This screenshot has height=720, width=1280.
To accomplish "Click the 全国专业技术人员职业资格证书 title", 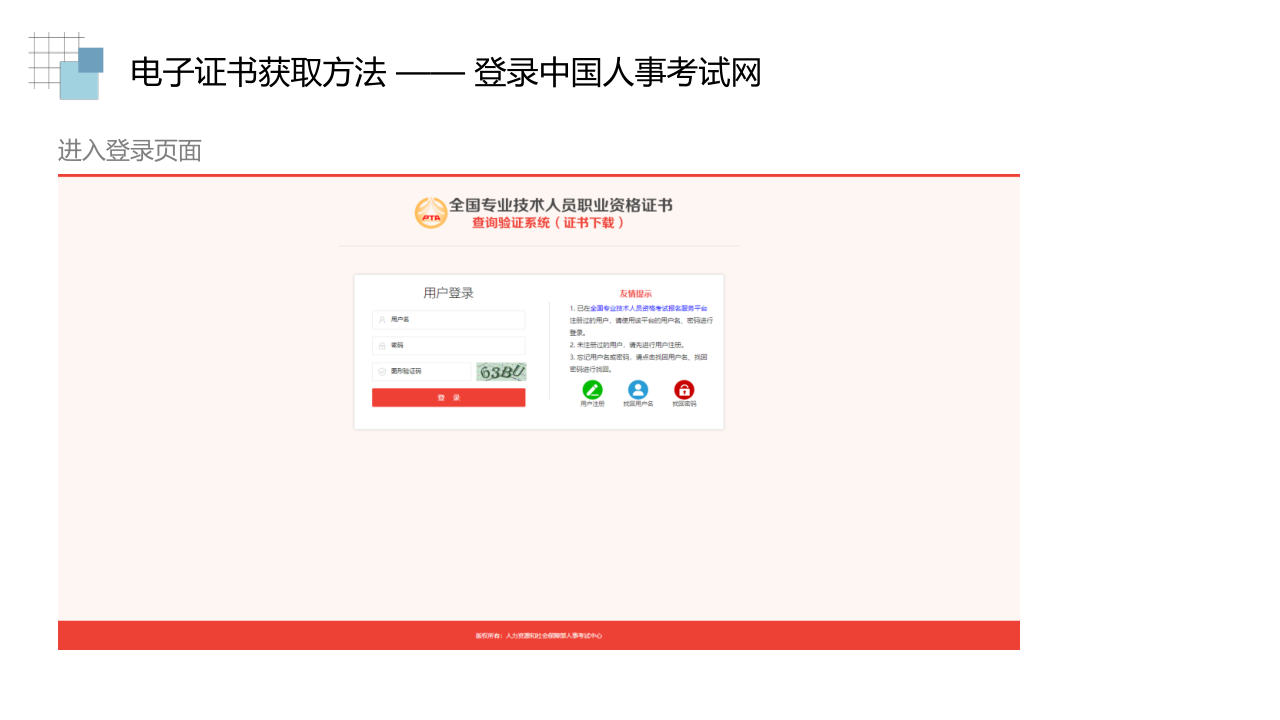I will (561, 205).
